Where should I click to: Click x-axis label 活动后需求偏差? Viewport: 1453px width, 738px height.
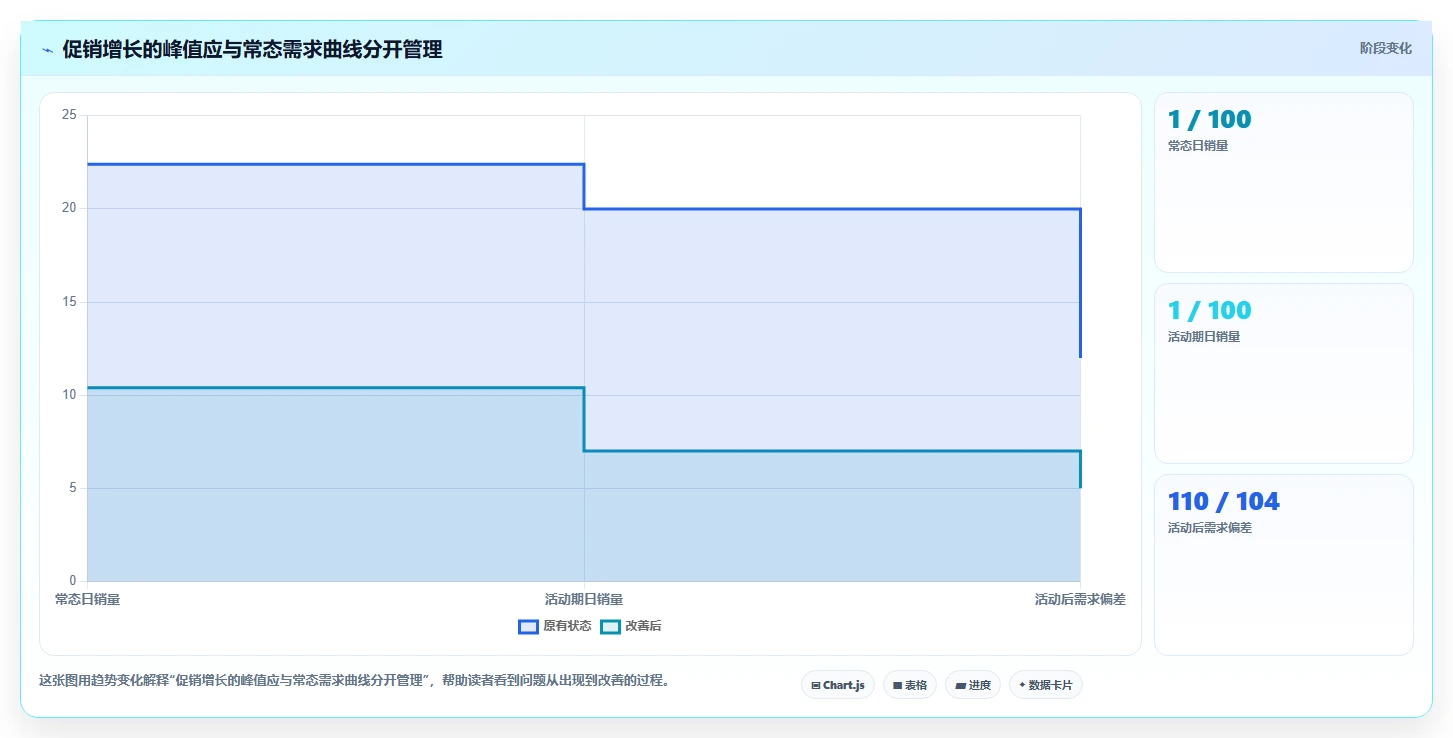[1080, 599]
